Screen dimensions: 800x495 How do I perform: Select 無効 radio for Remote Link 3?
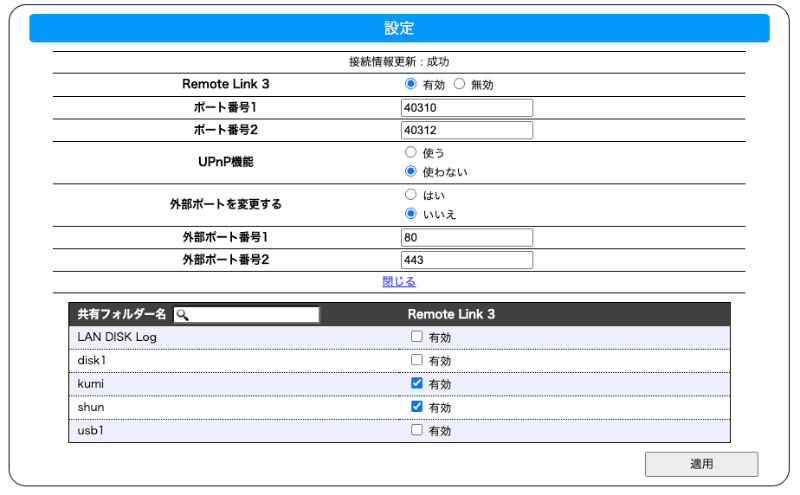tap(459, 84)
